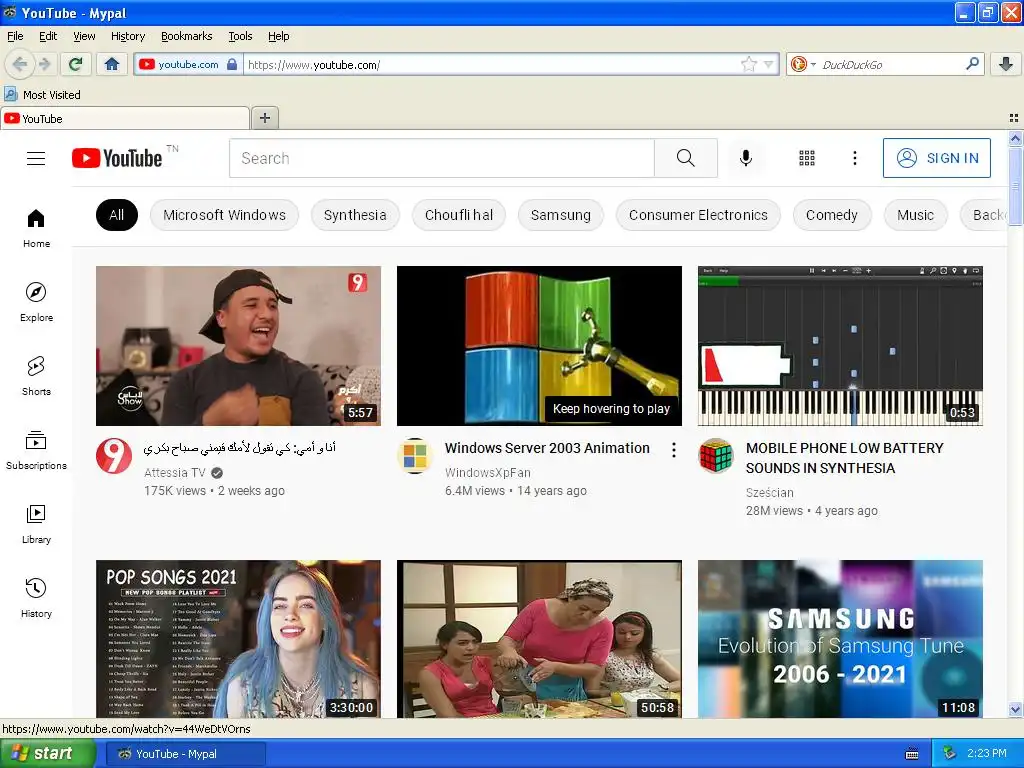Click the padlock site security icon

point(232,64)
